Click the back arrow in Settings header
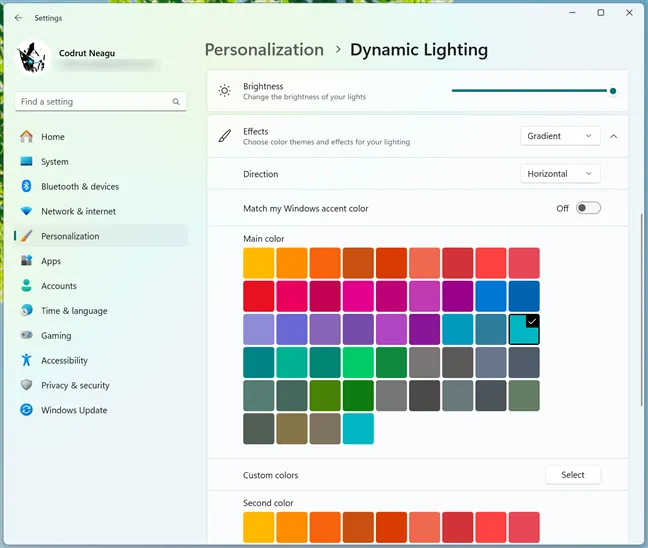The width and height of the screenshot is (648, 548). pos(18,17)
